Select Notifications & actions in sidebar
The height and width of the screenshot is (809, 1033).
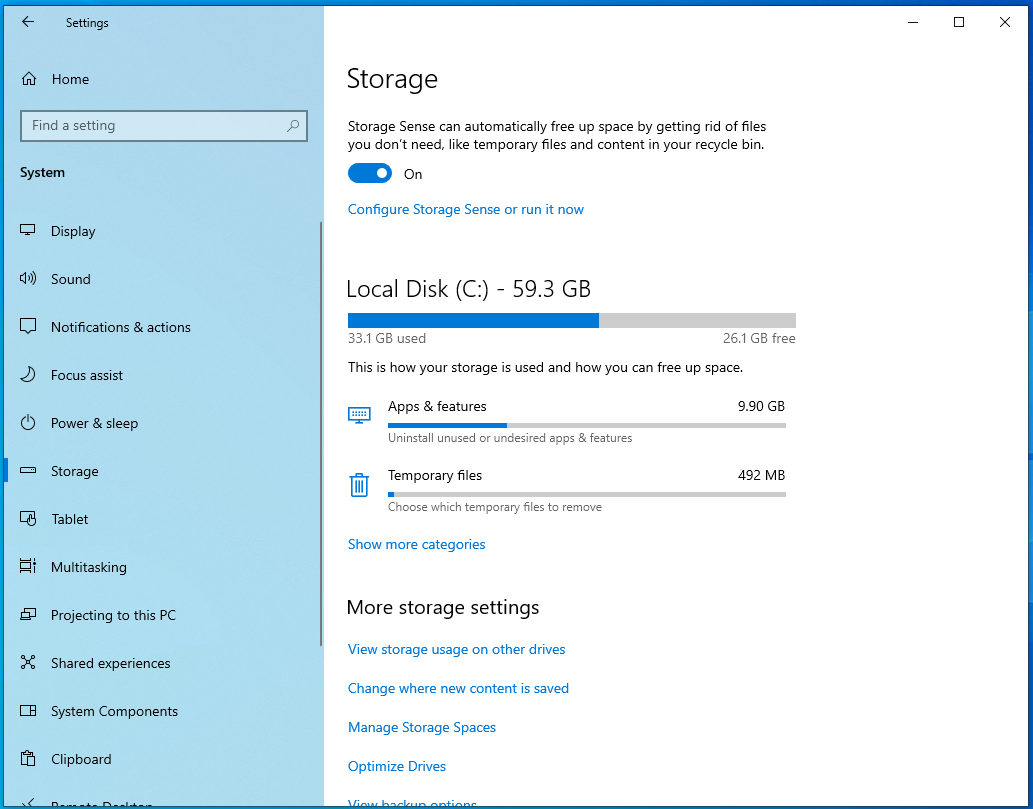click(162, 327)
